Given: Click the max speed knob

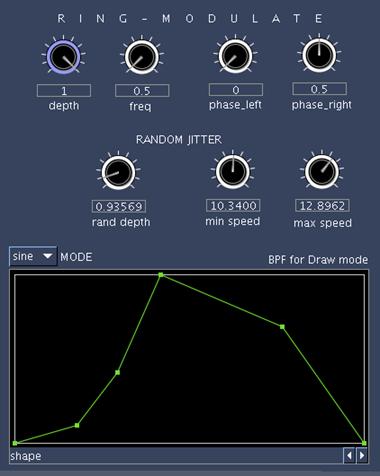Looking at the screenshot, I should pos(322,172).
